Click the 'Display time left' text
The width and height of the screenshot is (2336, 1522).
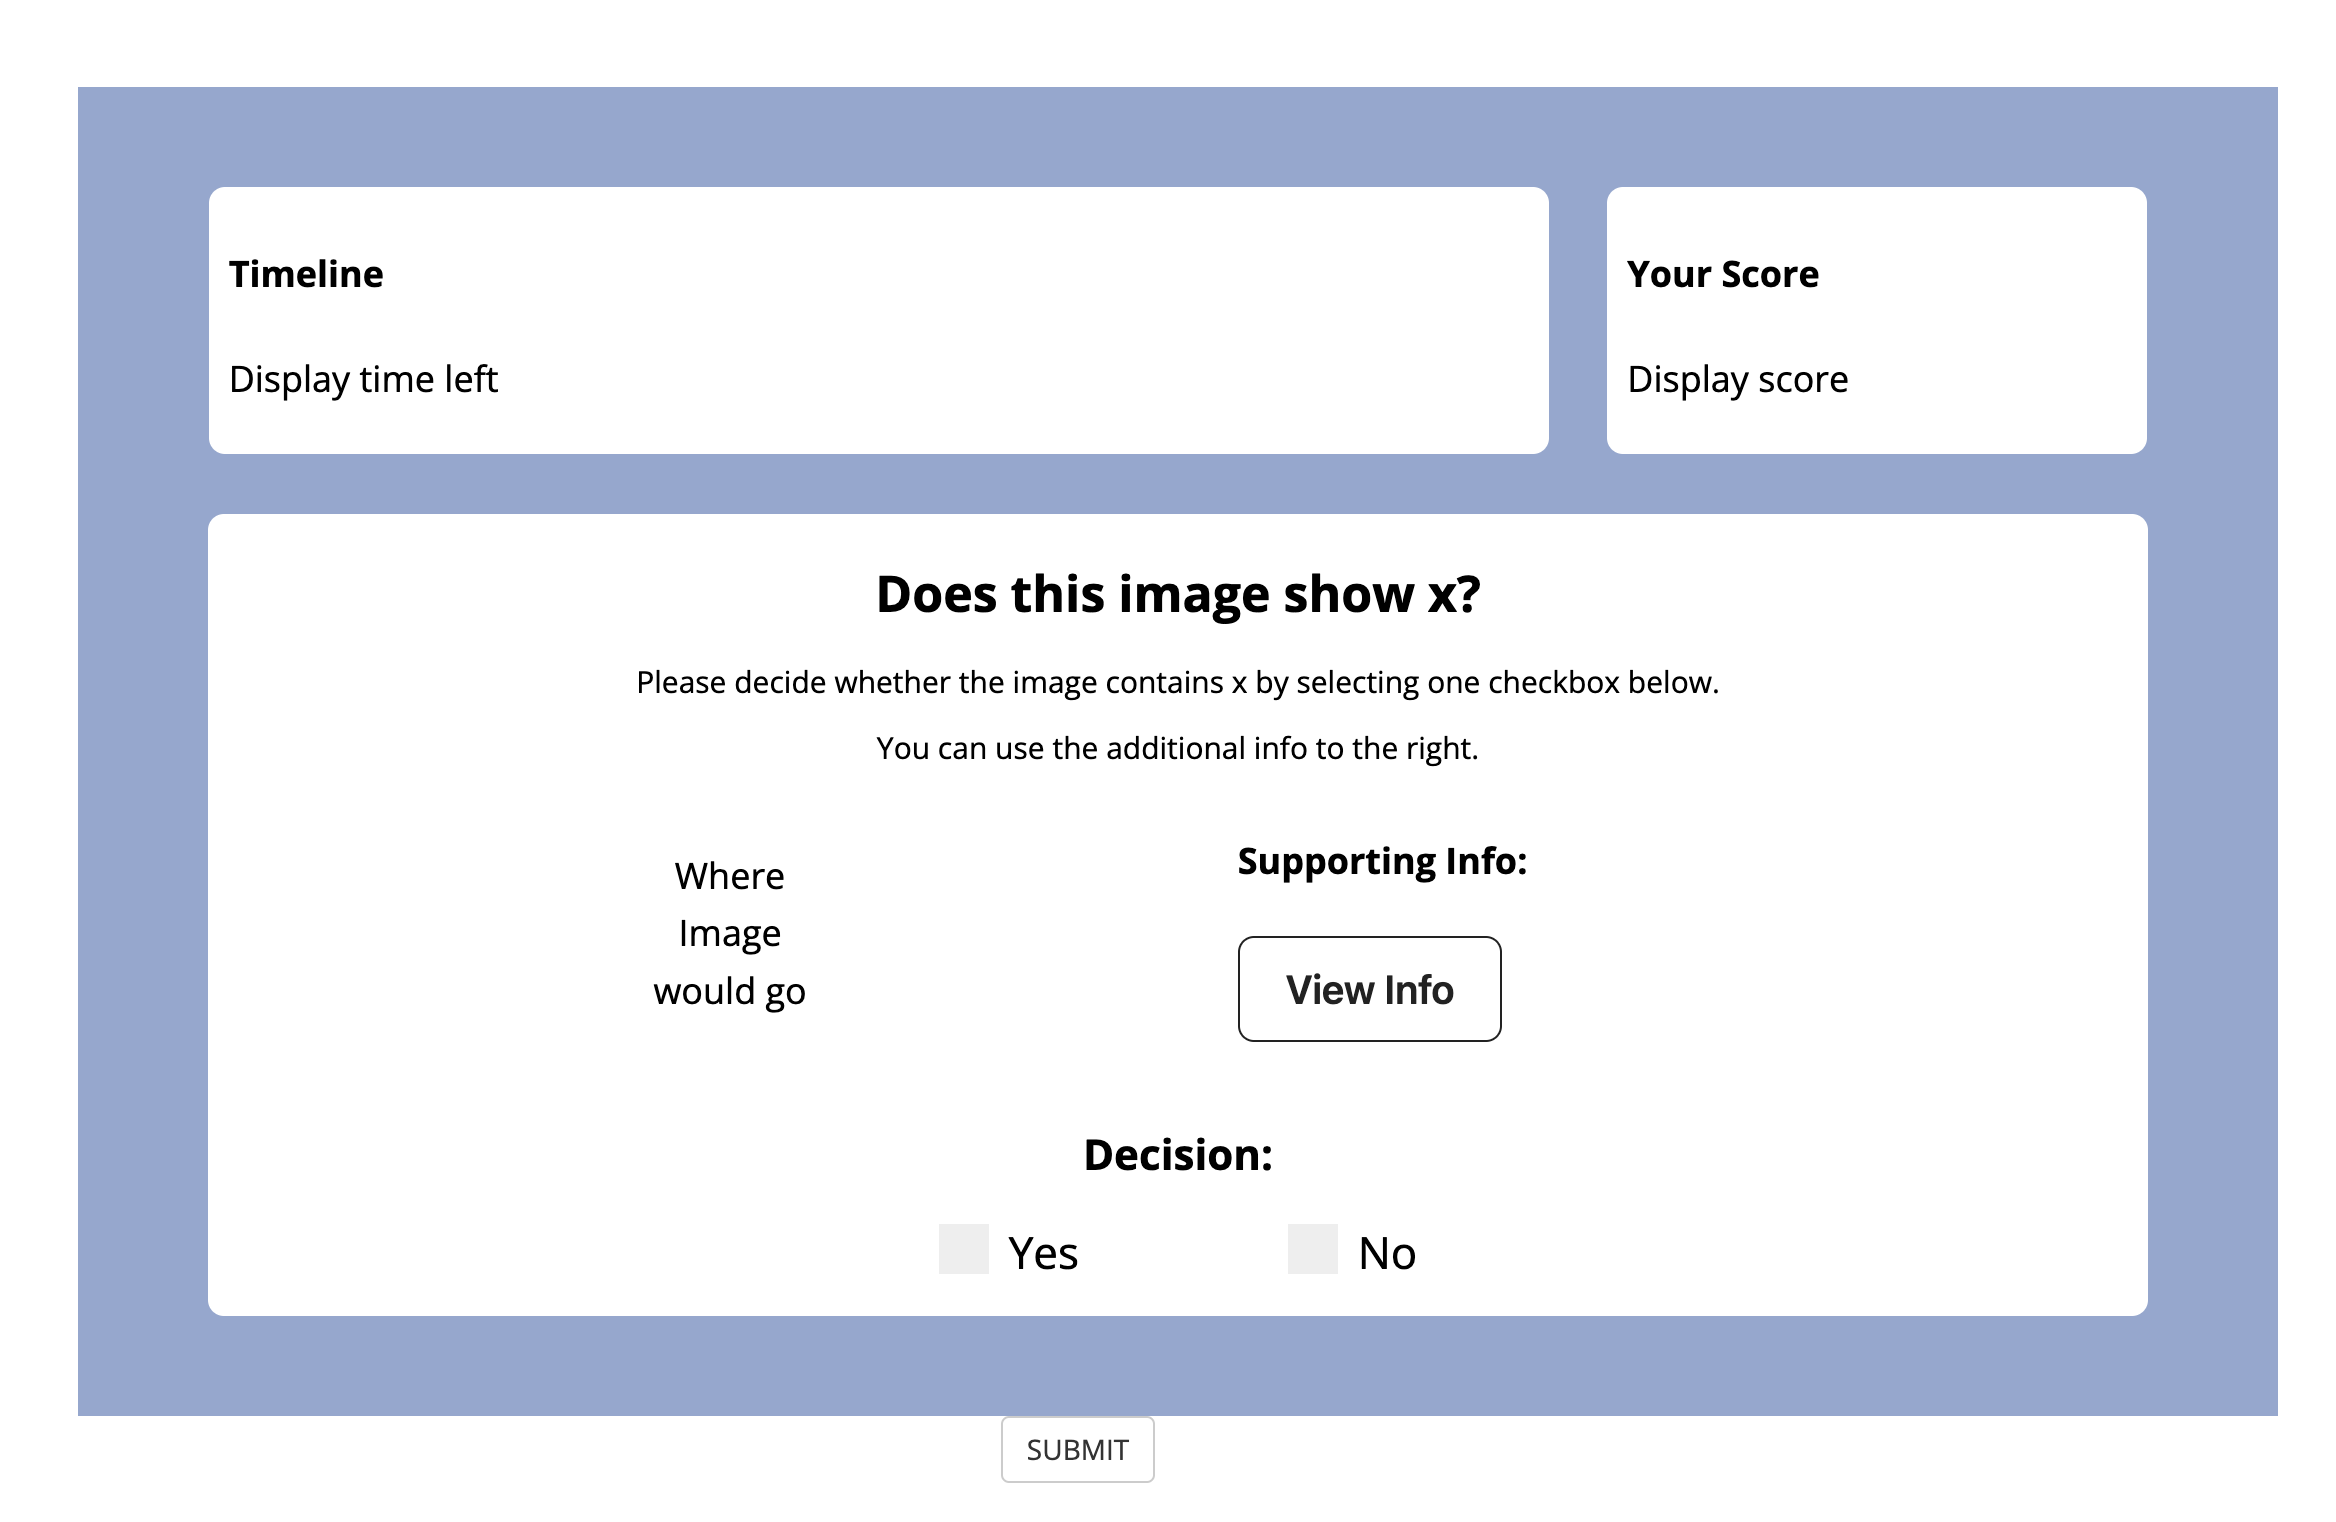pyautogui.click(x=363, y=380)
